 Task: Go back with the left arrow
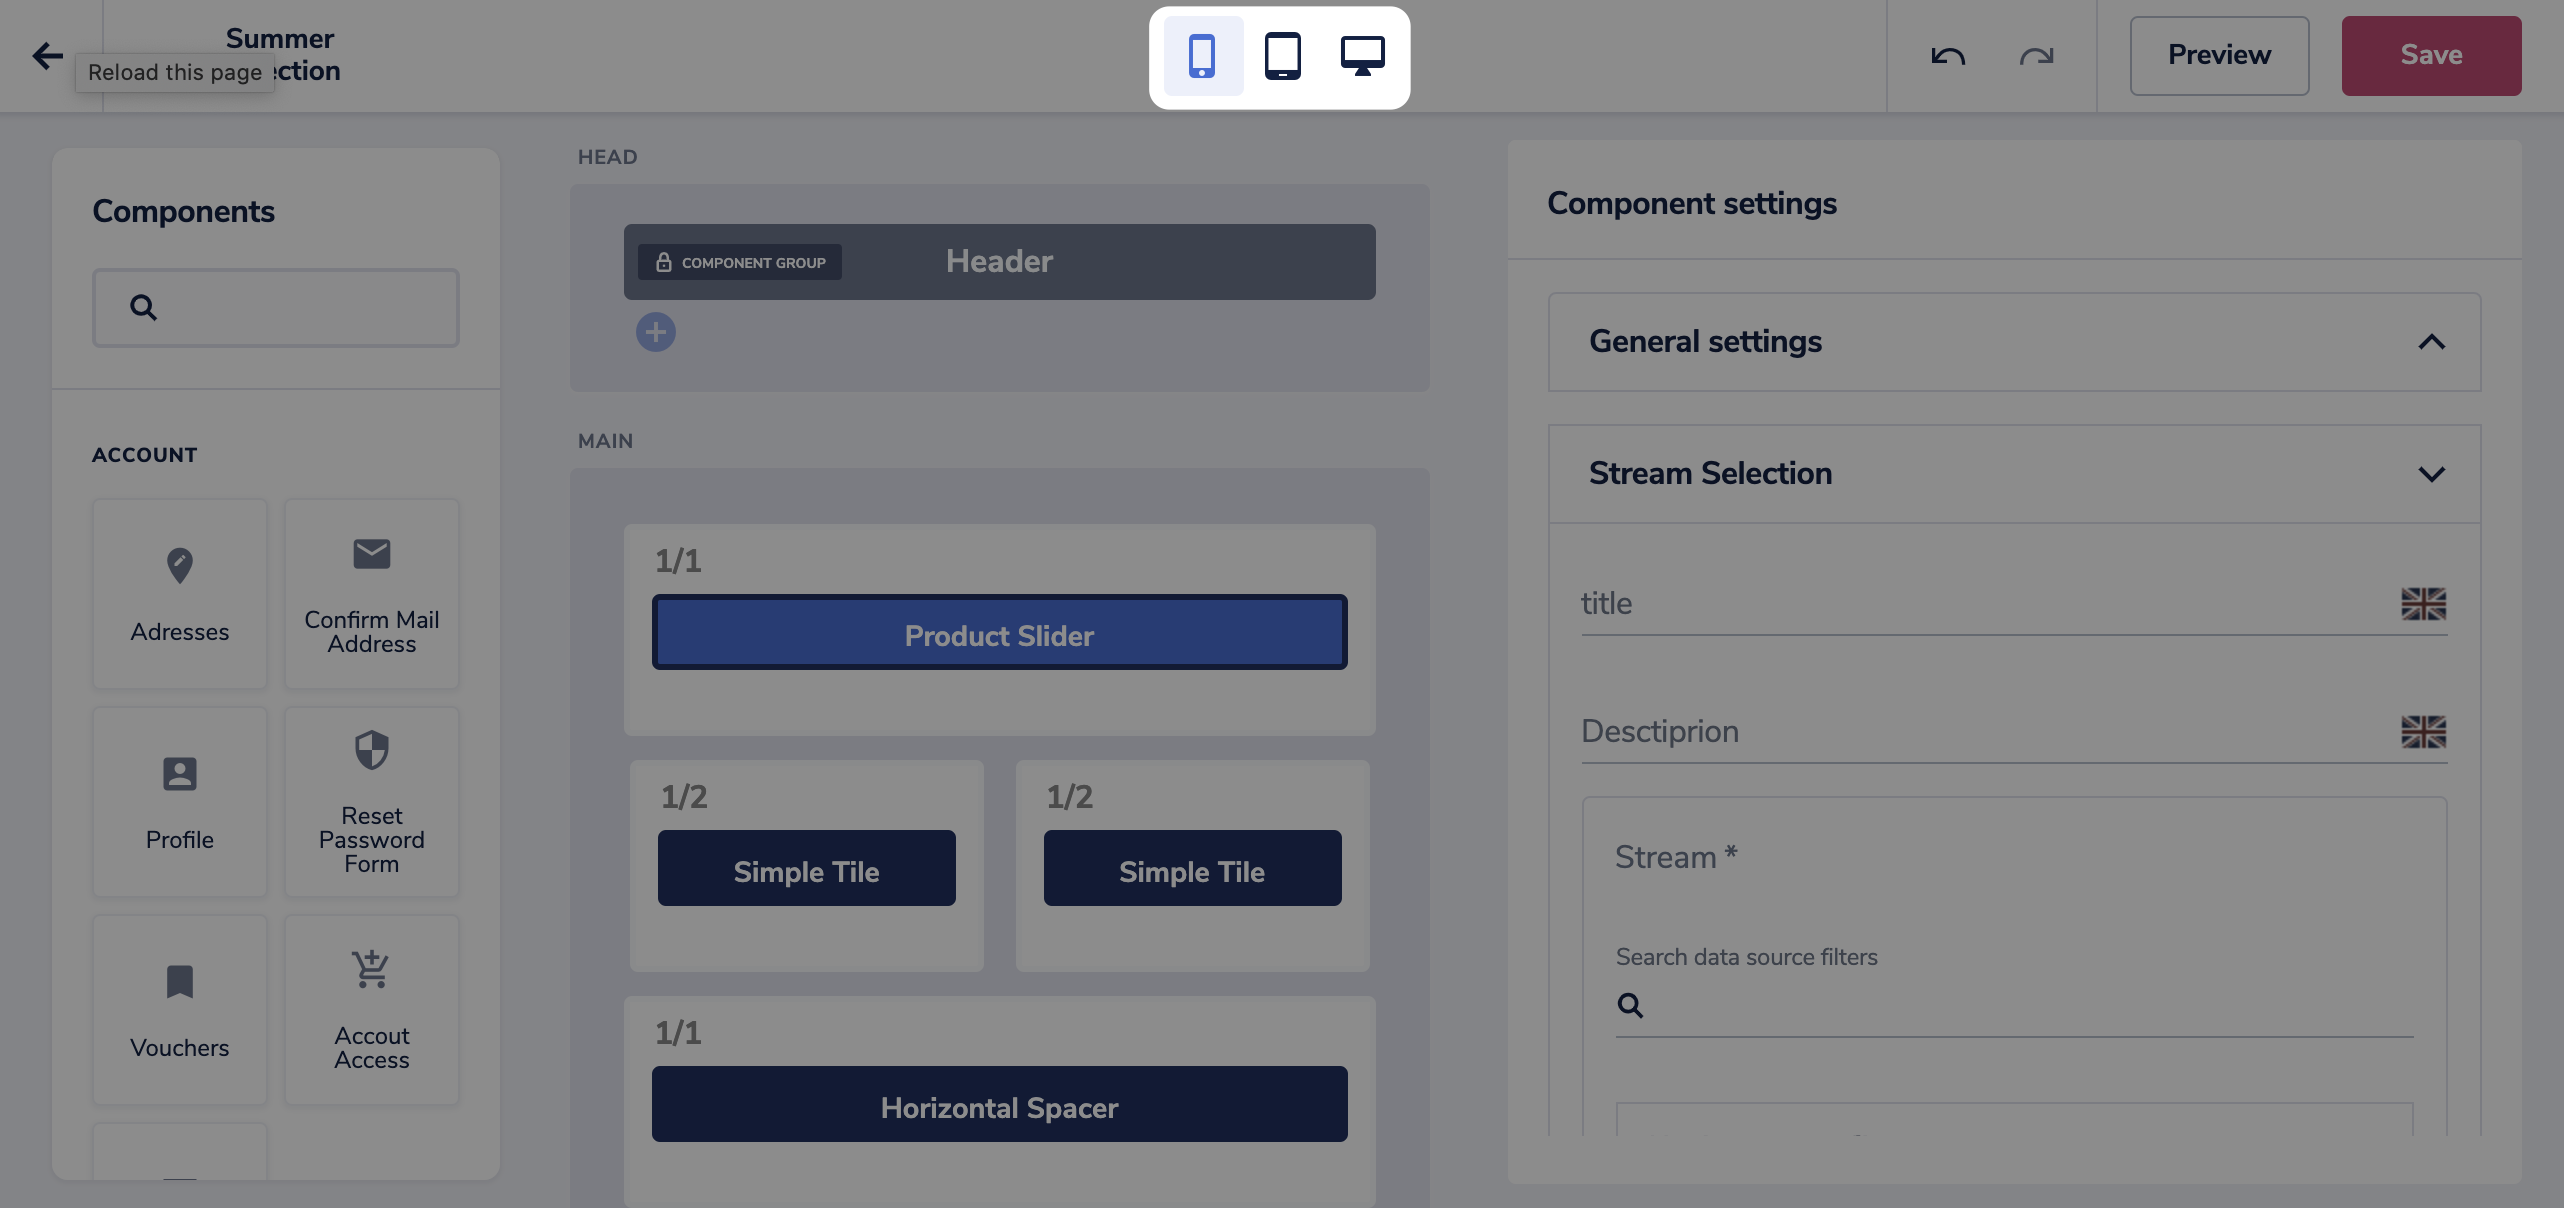(47, 55)
